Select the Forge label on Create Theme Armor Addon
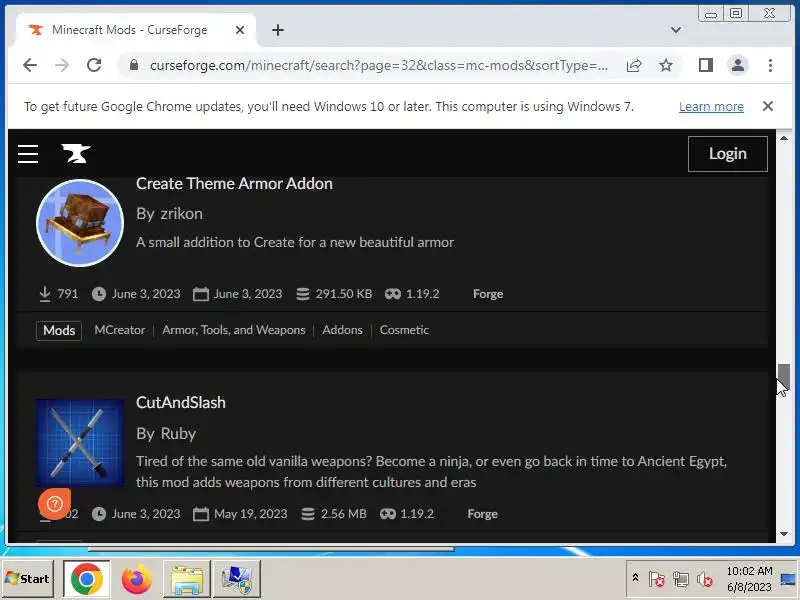This screenshot has width=800, height=600. [488, 294]
